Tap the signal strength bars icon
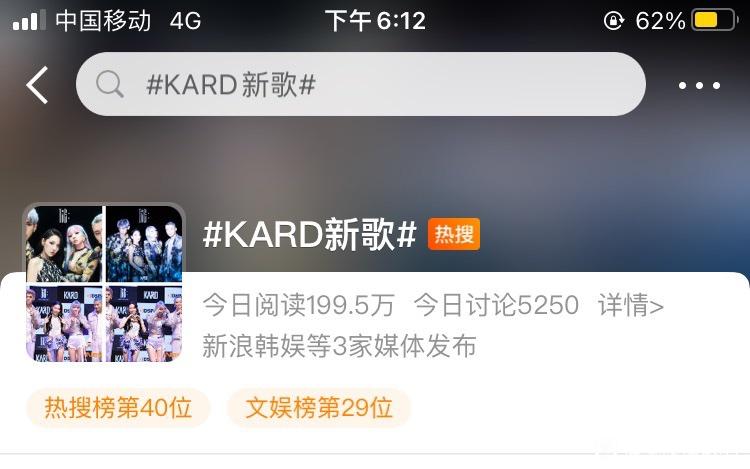 click(29, 21)
